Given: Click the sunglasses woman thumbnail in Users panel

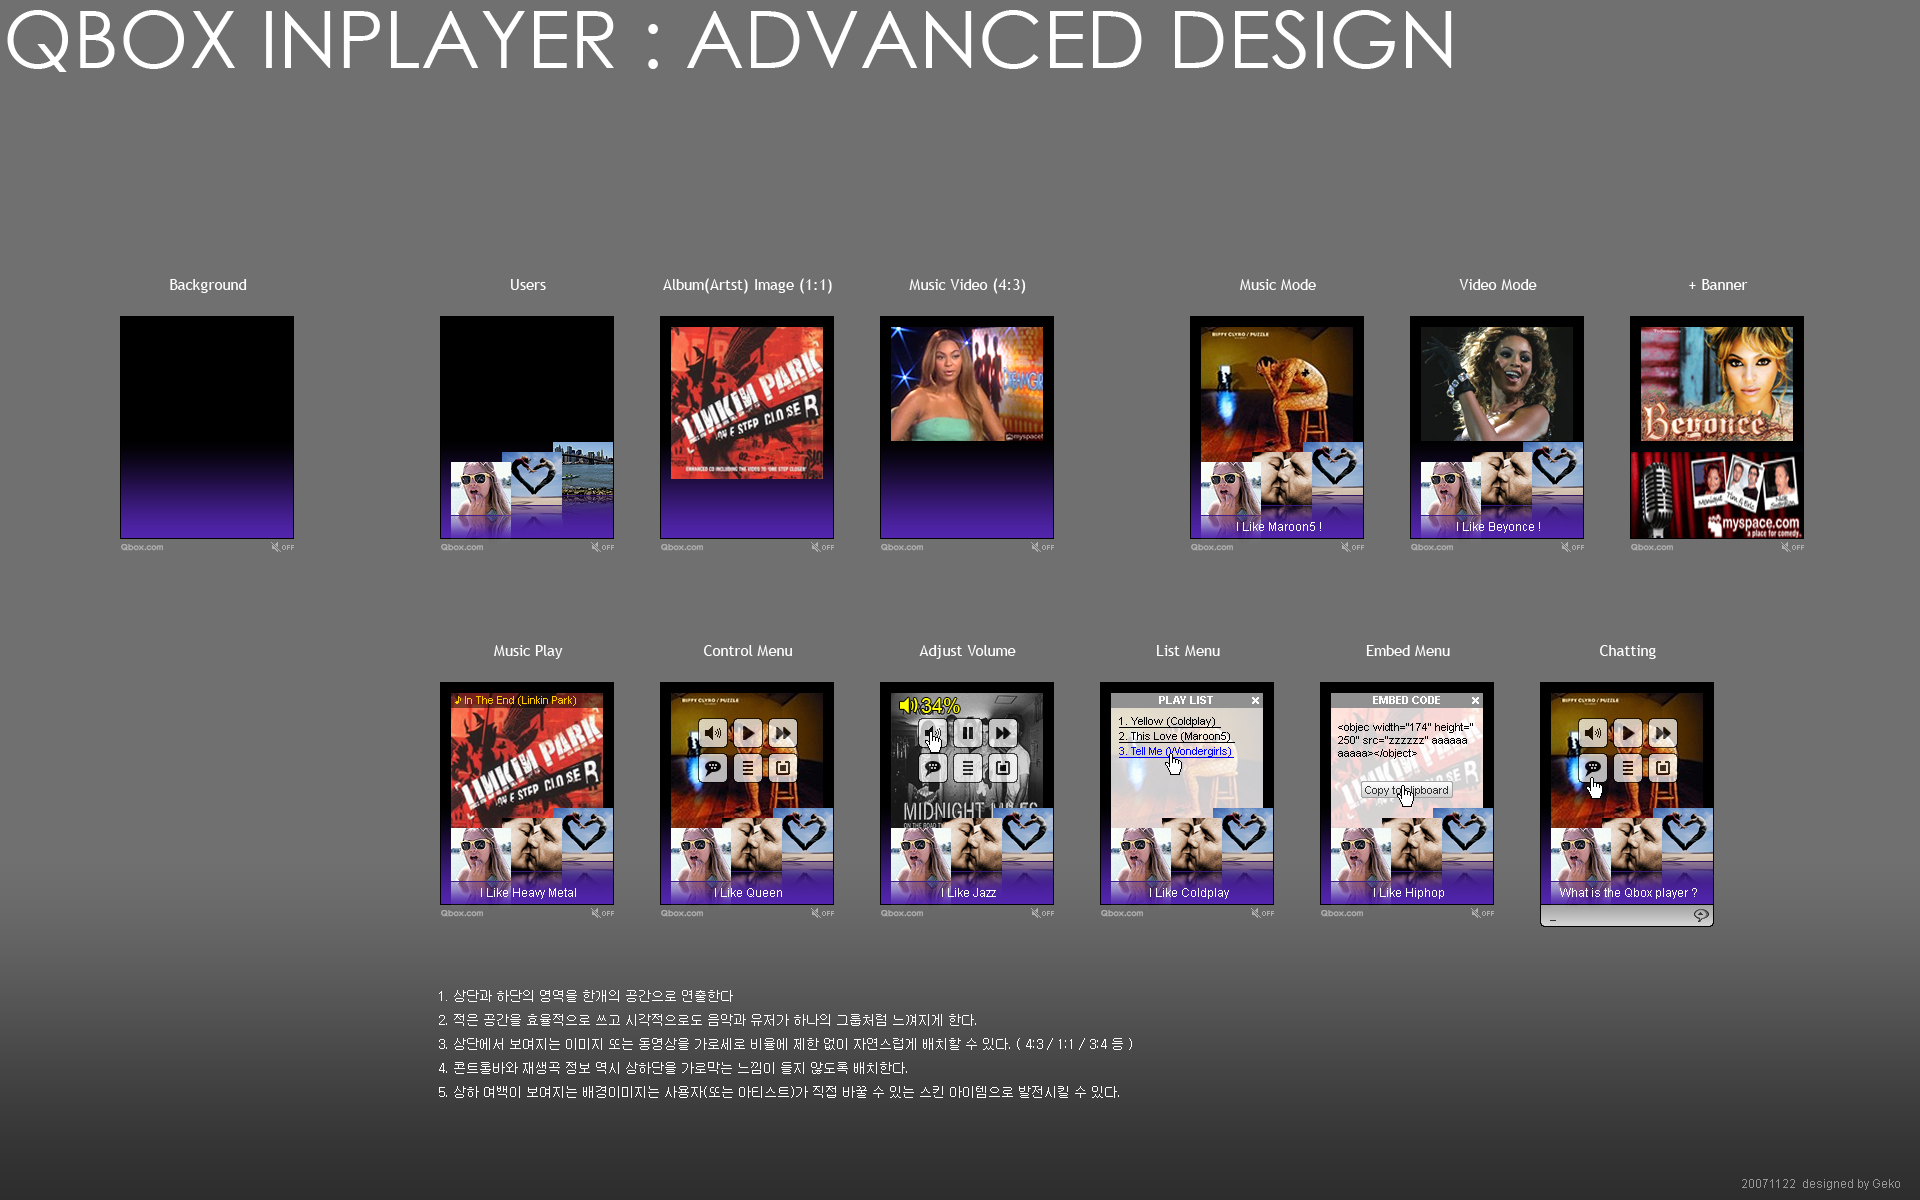Looking at the screenshot, I should coord(481,488).
